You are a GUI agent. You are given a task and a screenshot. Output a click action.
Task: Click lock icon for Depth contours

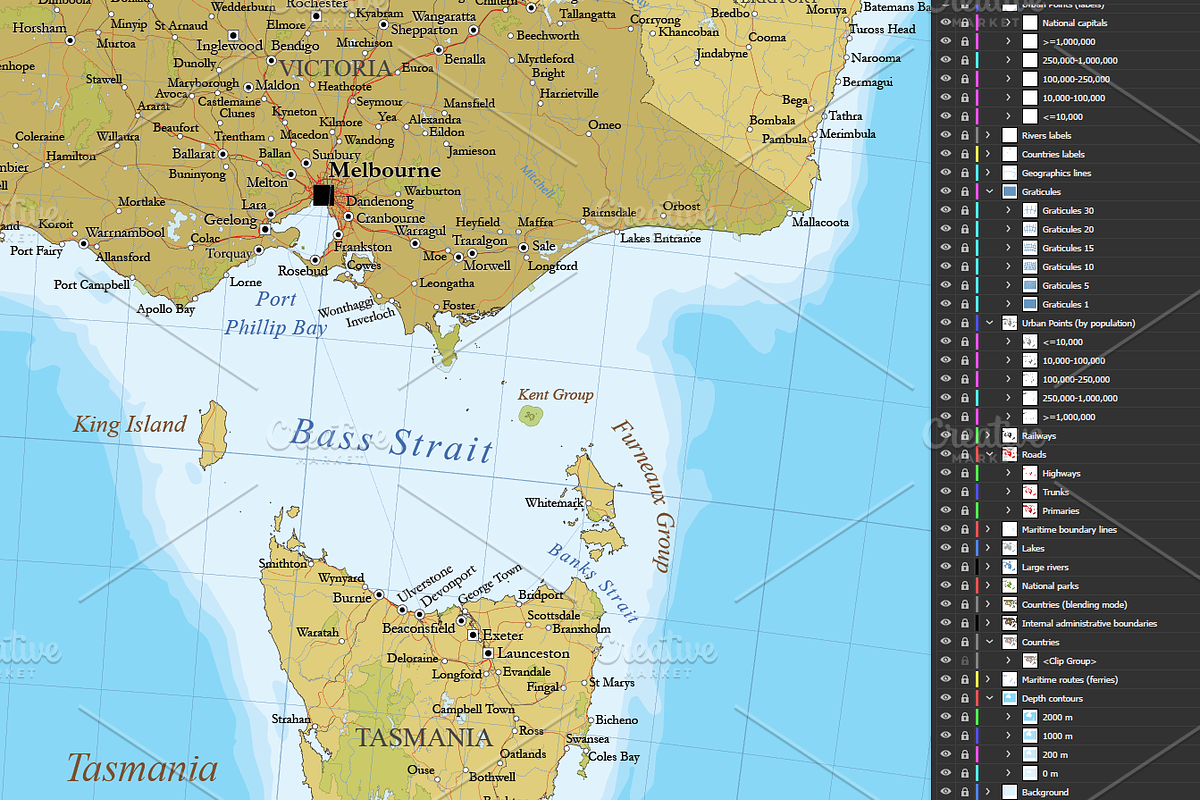click(x=964, y=698)
